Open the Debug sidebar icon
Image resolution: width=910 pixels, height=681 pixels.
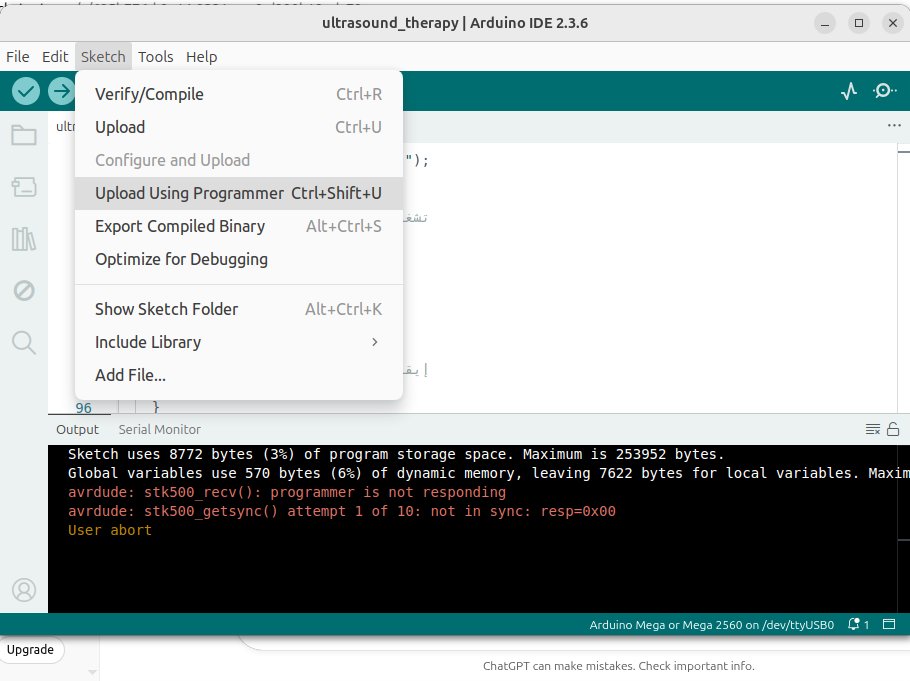24,291
